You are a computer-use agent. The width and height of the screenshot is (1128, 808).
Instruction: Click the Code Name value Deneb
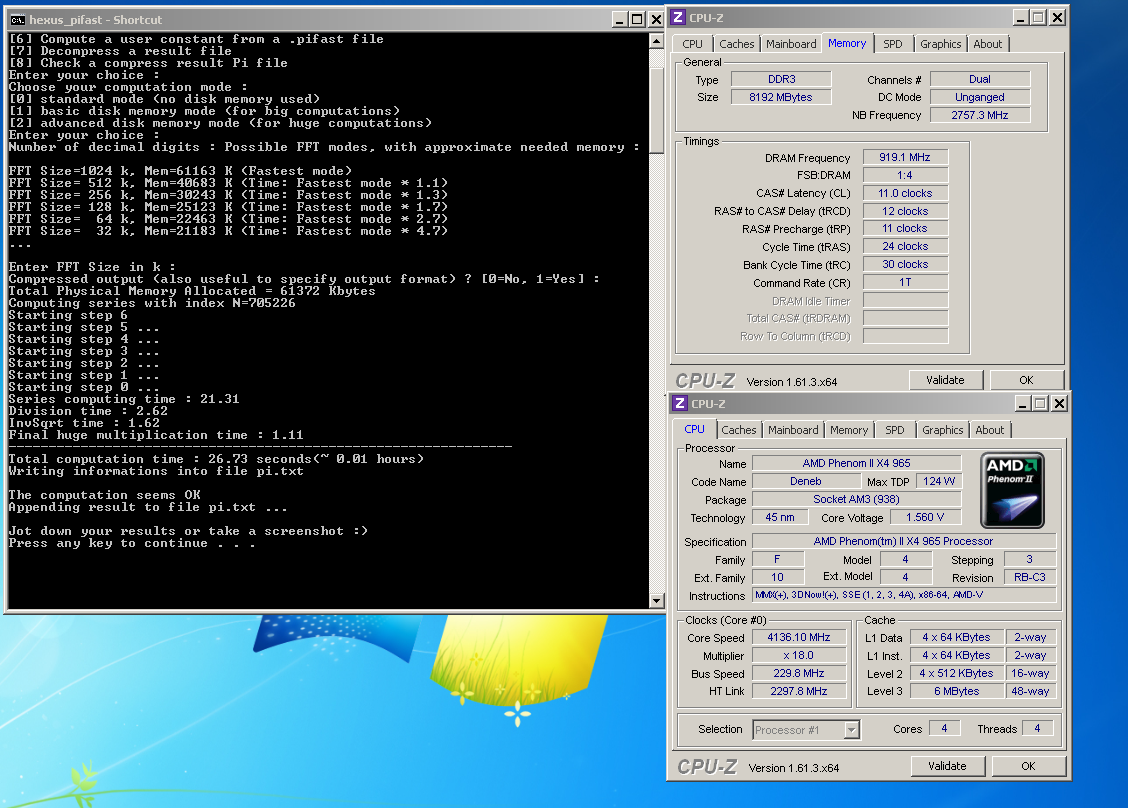806,481
